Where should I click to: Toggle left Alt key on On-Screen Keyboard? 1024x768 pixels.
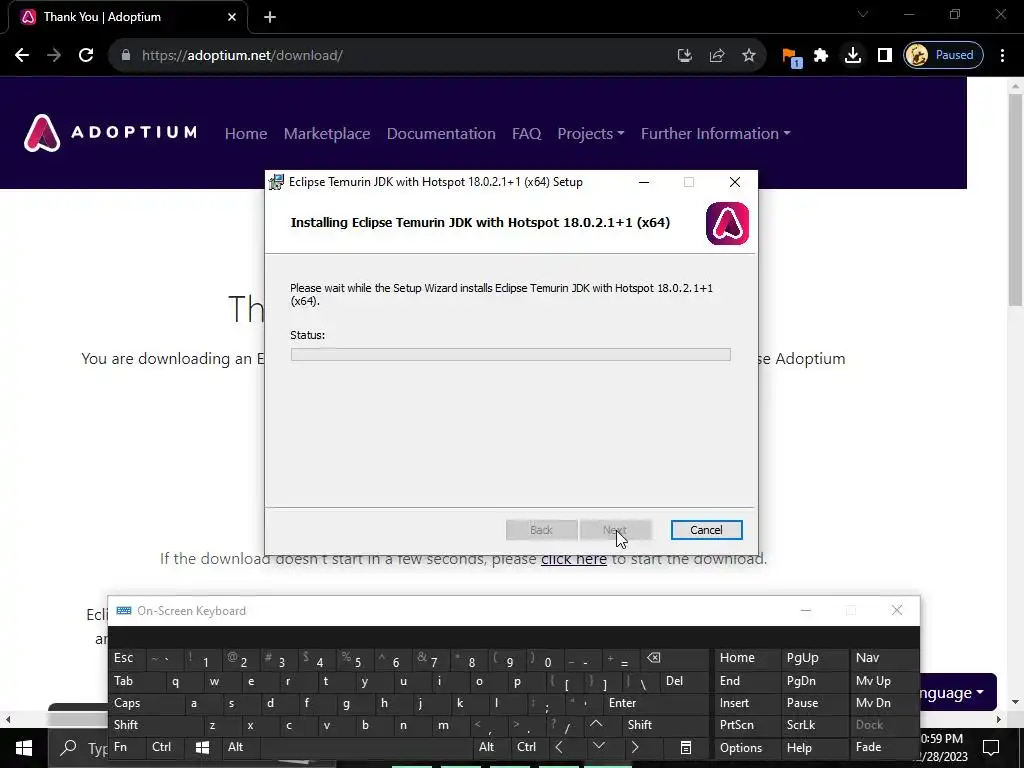pyautogui.click(x=241, y=747)
